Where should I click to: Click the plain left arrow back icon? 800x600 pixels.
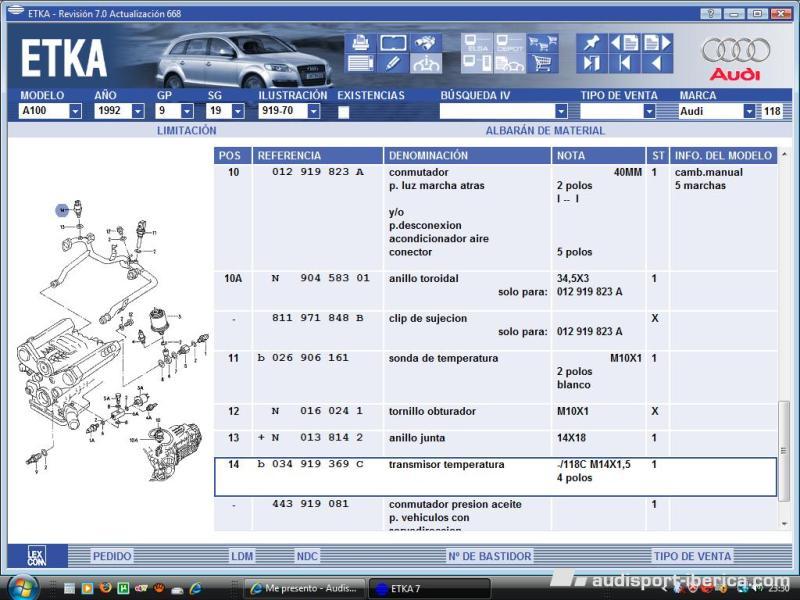click(x=657, y=63)
